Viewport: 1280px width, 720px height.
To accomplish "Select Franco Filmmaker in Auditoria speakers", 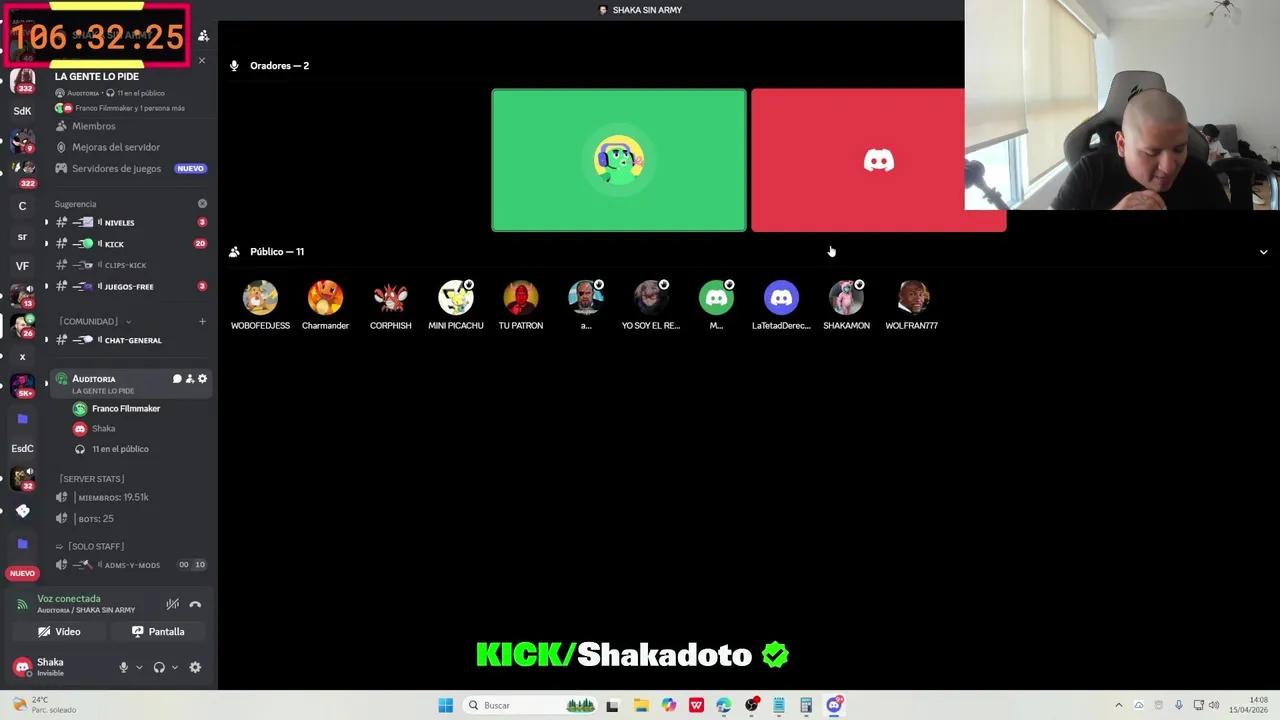I will pos(125,408).
